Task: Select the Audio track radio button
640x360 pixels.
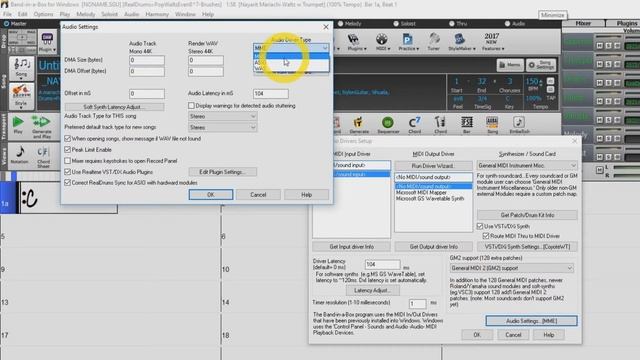Action: click(x=507, y=24)
